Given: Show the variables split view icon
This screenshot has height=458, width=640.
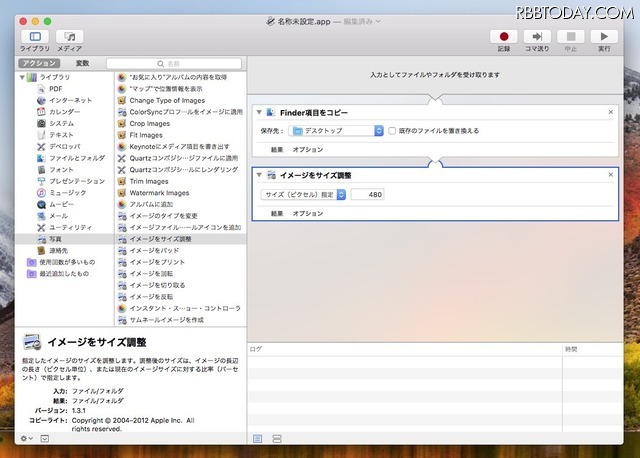Looking at the screenshot, I should pyautogui.click(x=277, y=439).
